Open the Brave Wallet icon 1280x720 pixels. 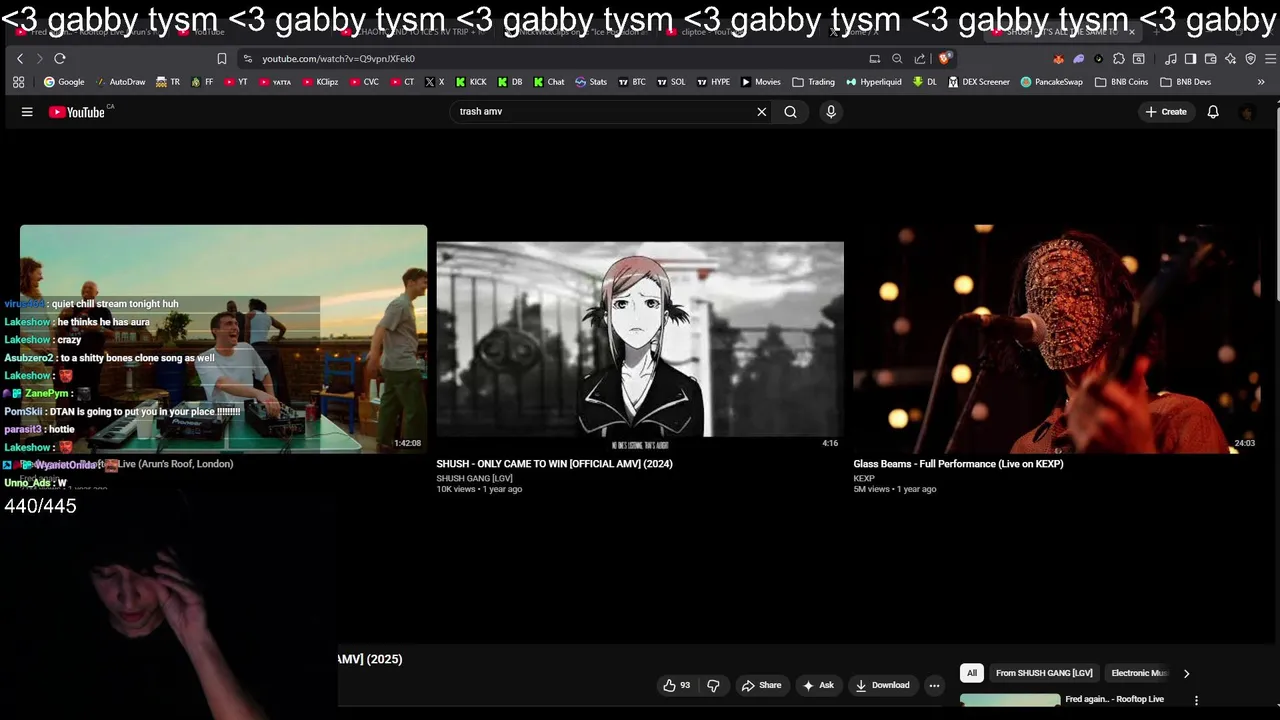pyautogui.click(x=1210, y=59)
